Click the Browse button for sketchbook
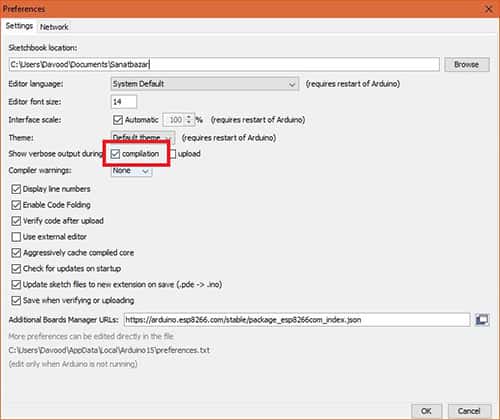This screenshot has width=500, height=420. pyautogui.click(x=467, y=64)
